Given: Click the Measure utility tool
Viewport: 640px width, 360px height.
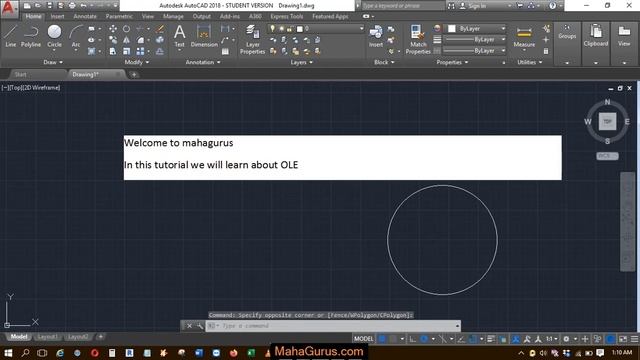Looking at the screenshot, I should pyautogui.click(x=524, y=37).
